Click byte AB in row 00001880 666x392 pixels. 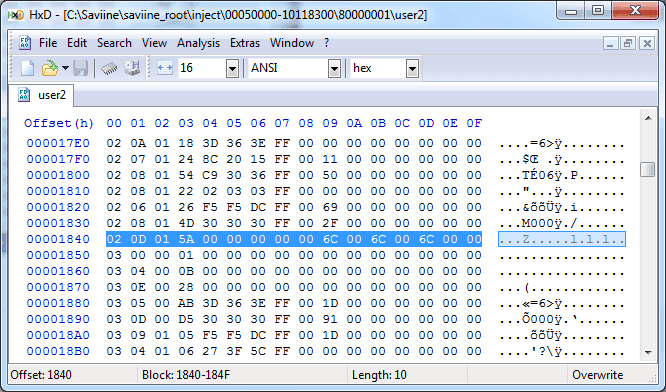pyautogui.click(x=186, y=303)
